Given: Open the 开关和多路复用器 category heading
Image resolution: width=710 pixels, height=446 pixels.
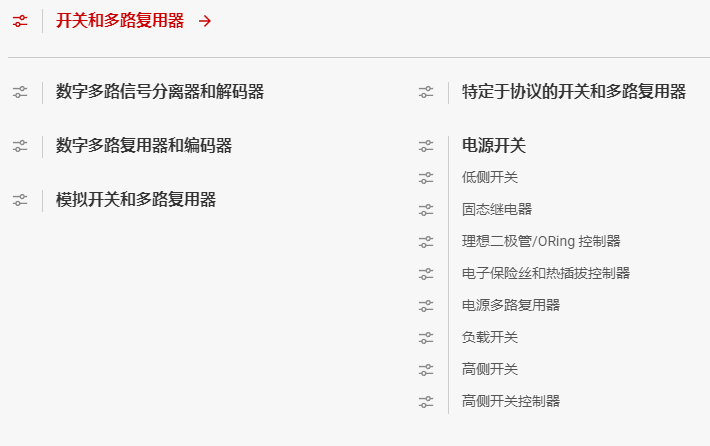Looking at the screenshot, I should (x=119, y=21).
